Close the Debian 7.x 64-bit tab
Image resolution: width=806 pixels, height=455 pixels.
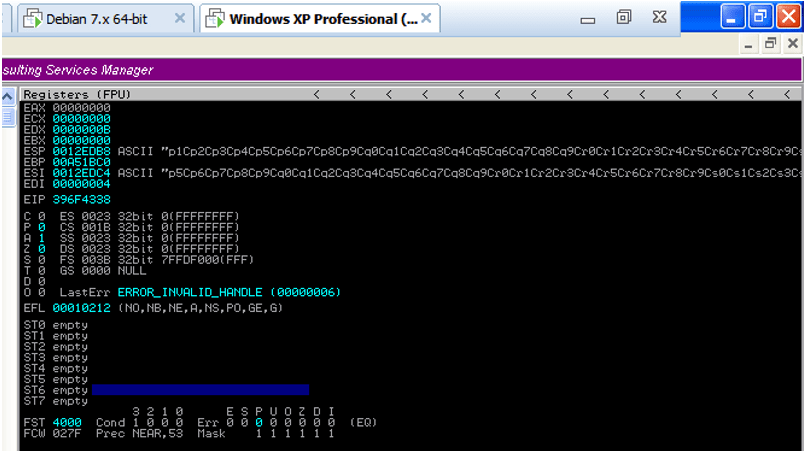(180, 18)
